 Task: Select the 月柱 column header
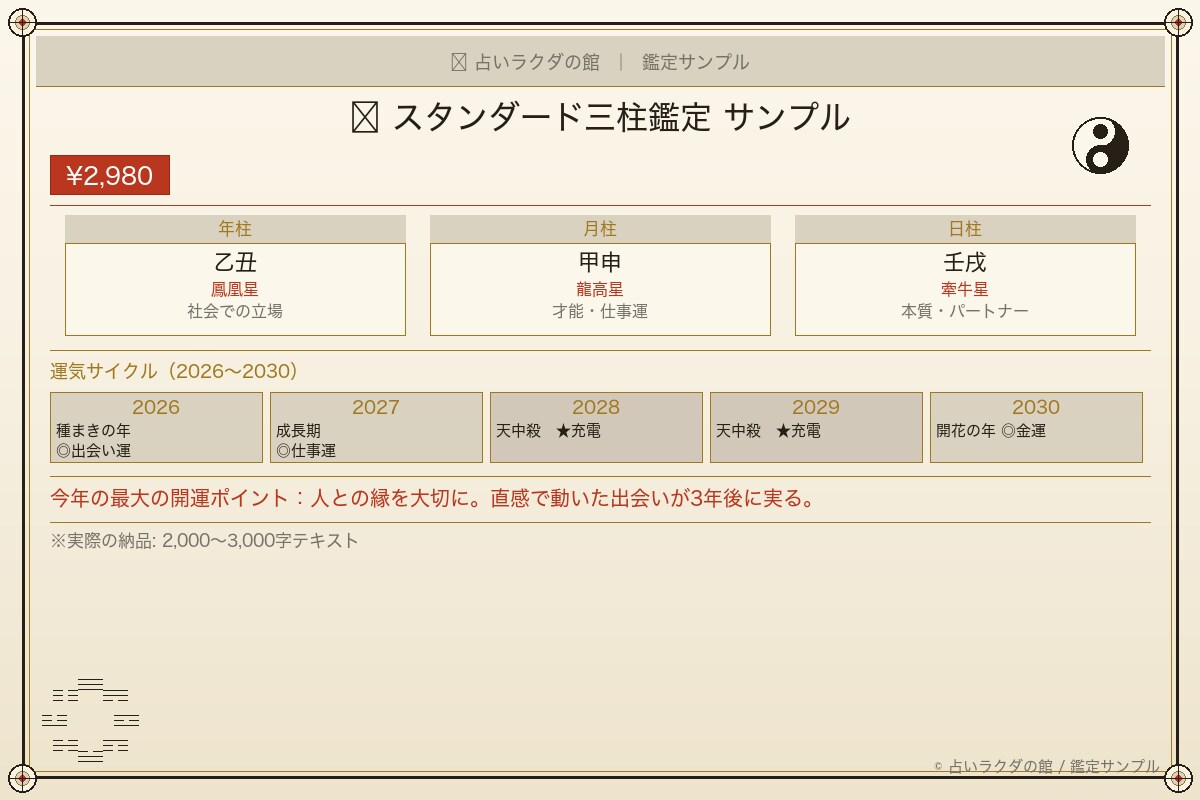pos(600,229)
